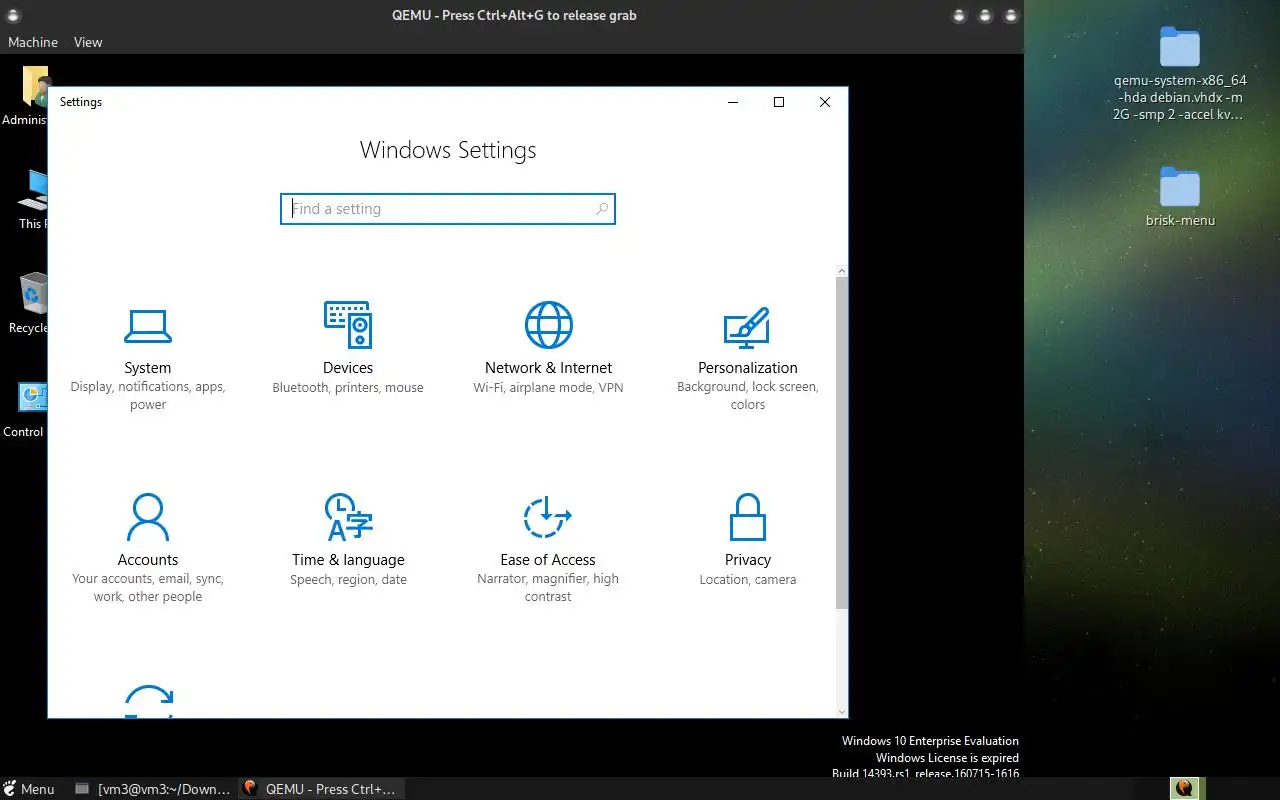Screen dimensions: 1280x800
Task: Switch to the vm3 terminal taskbar entry
Action: 154,789
